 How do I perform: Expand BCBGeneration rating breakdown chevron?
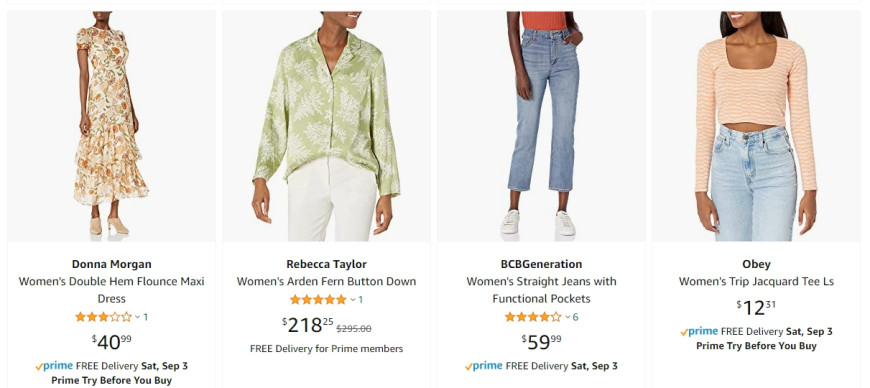coord(567,318)
